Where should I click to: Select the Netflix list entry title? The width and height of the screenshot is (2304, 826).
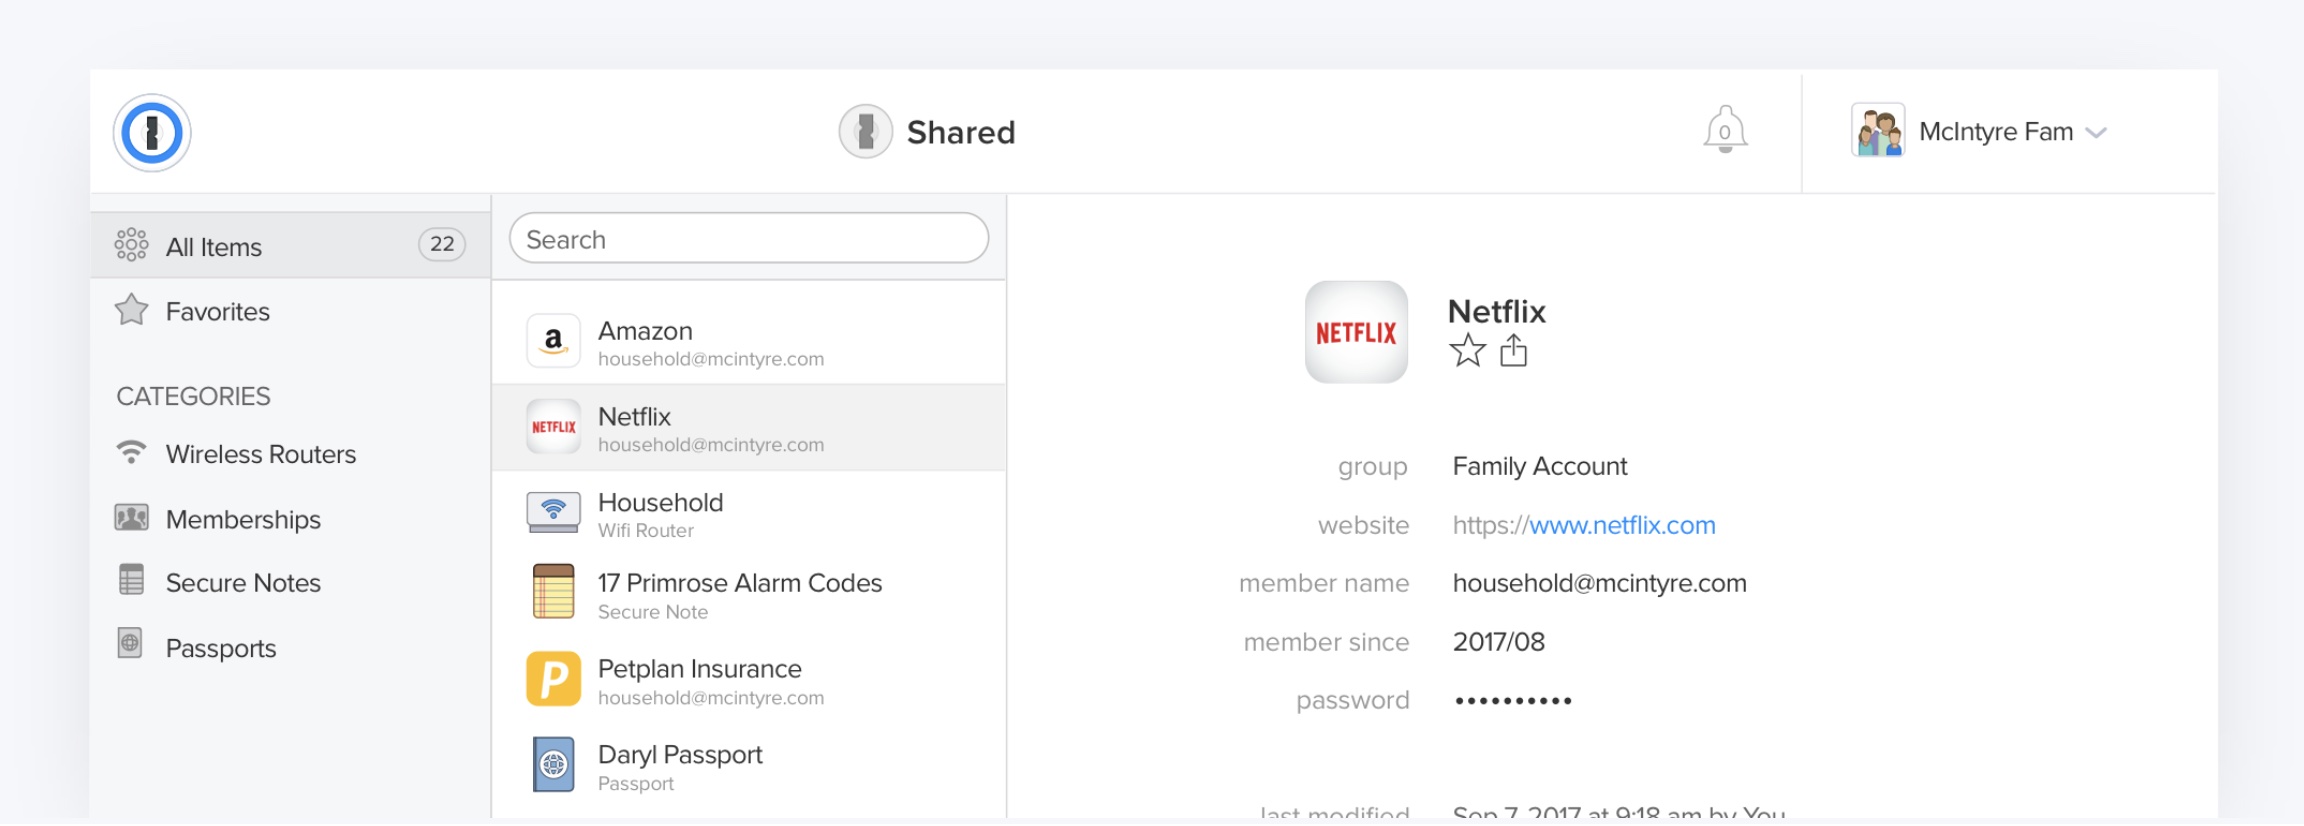tap(634, 416)
